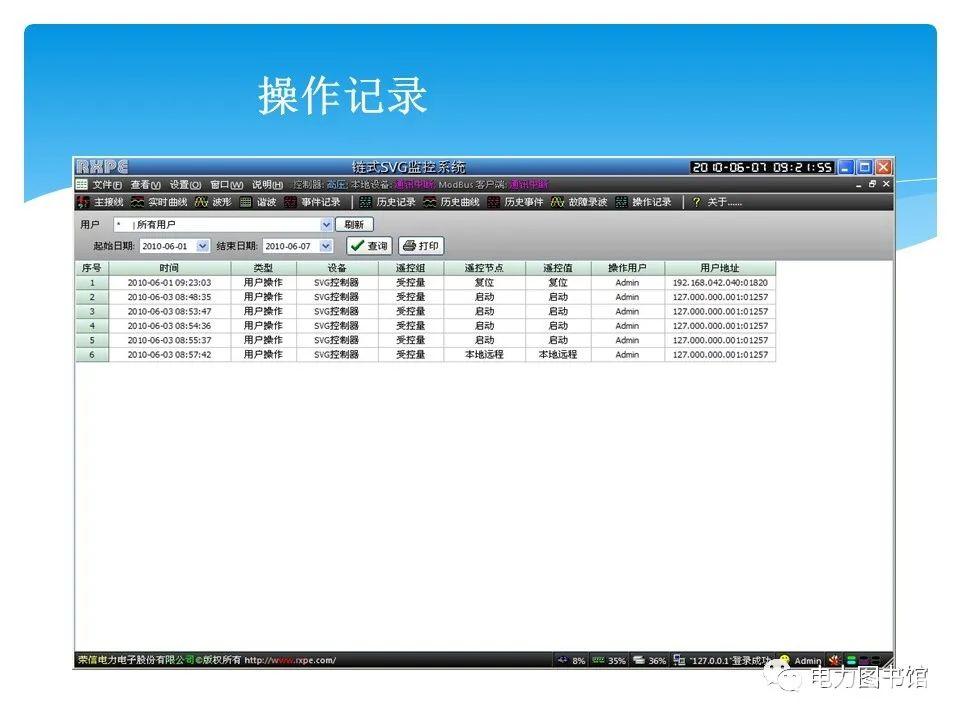This screenshot has height=720, width=960.
Task: Open the 设置 menu
Action: [185, 184]
